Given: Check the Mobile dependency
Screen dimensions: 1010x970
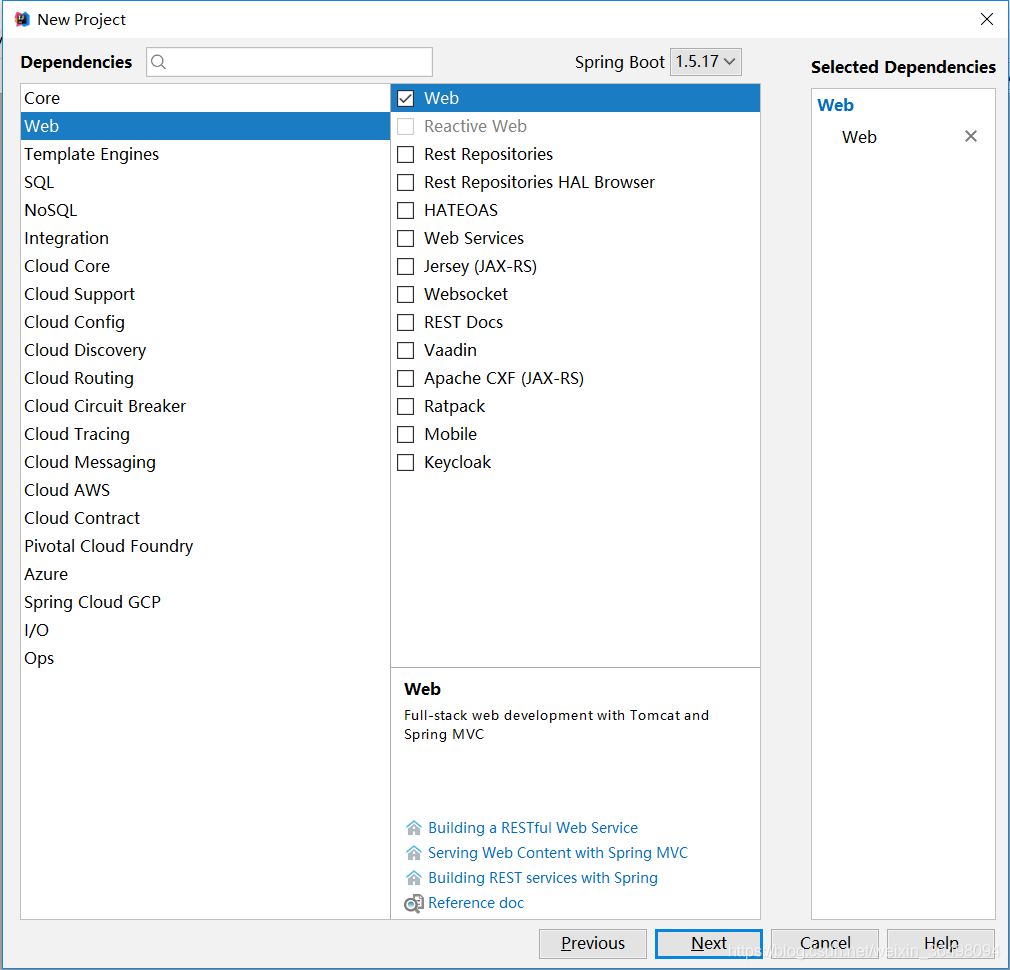Looking at the screenshot, I should click(405, 434).
